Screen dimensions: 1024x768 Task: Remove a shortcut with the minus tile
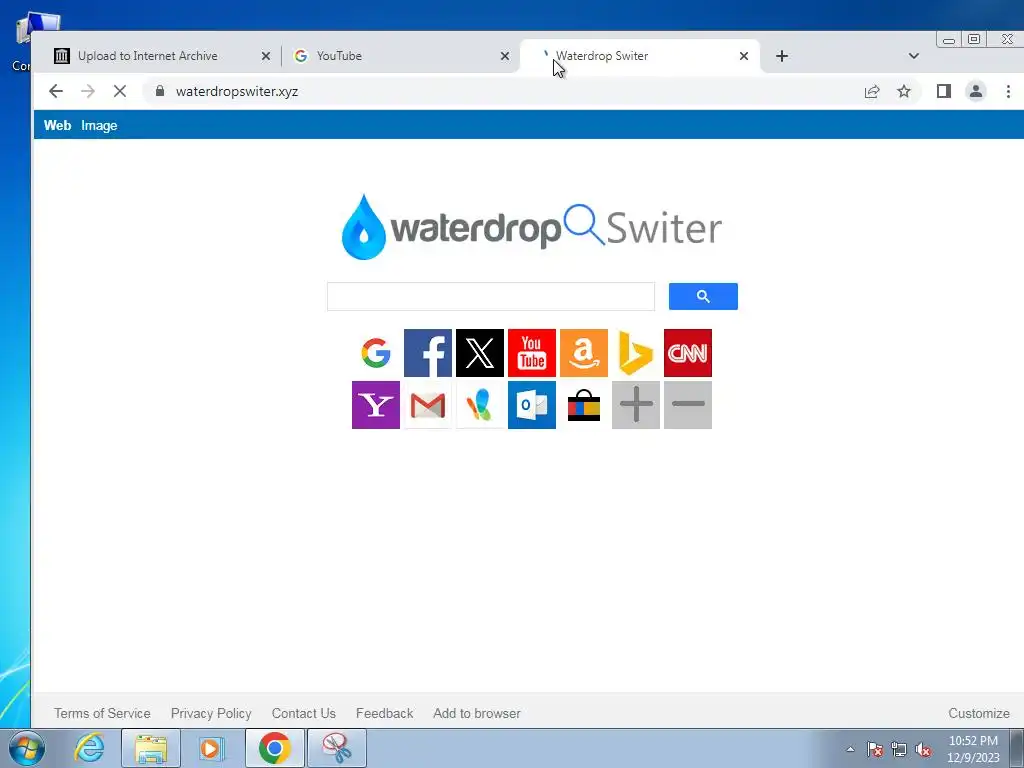coord(688,405)
